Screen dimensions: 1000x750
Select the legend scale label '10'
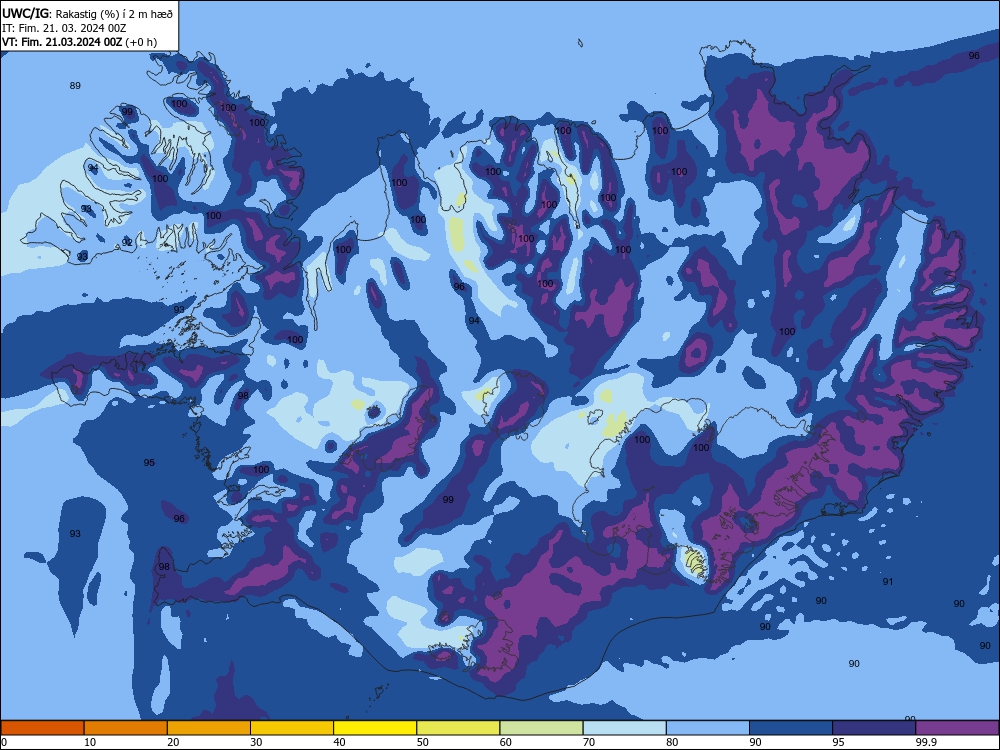click(x=90, y=742)
